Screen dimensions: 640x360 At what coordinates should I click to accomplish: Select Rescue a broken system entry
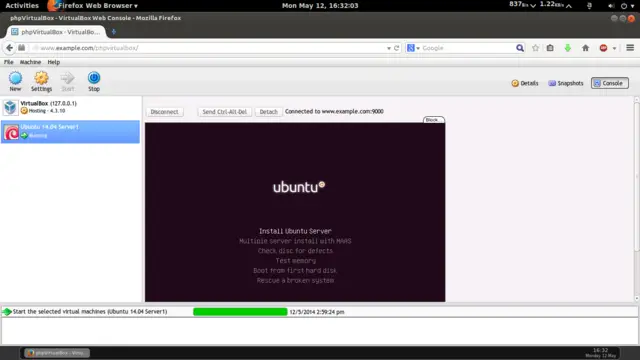295,280
